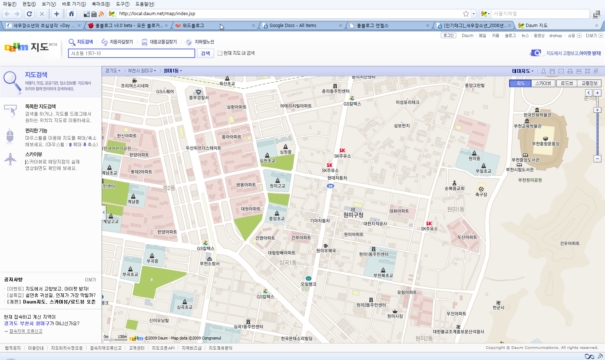
Task: Open the 길찾기 tab beside 지도검색
Action: point(117,42)
